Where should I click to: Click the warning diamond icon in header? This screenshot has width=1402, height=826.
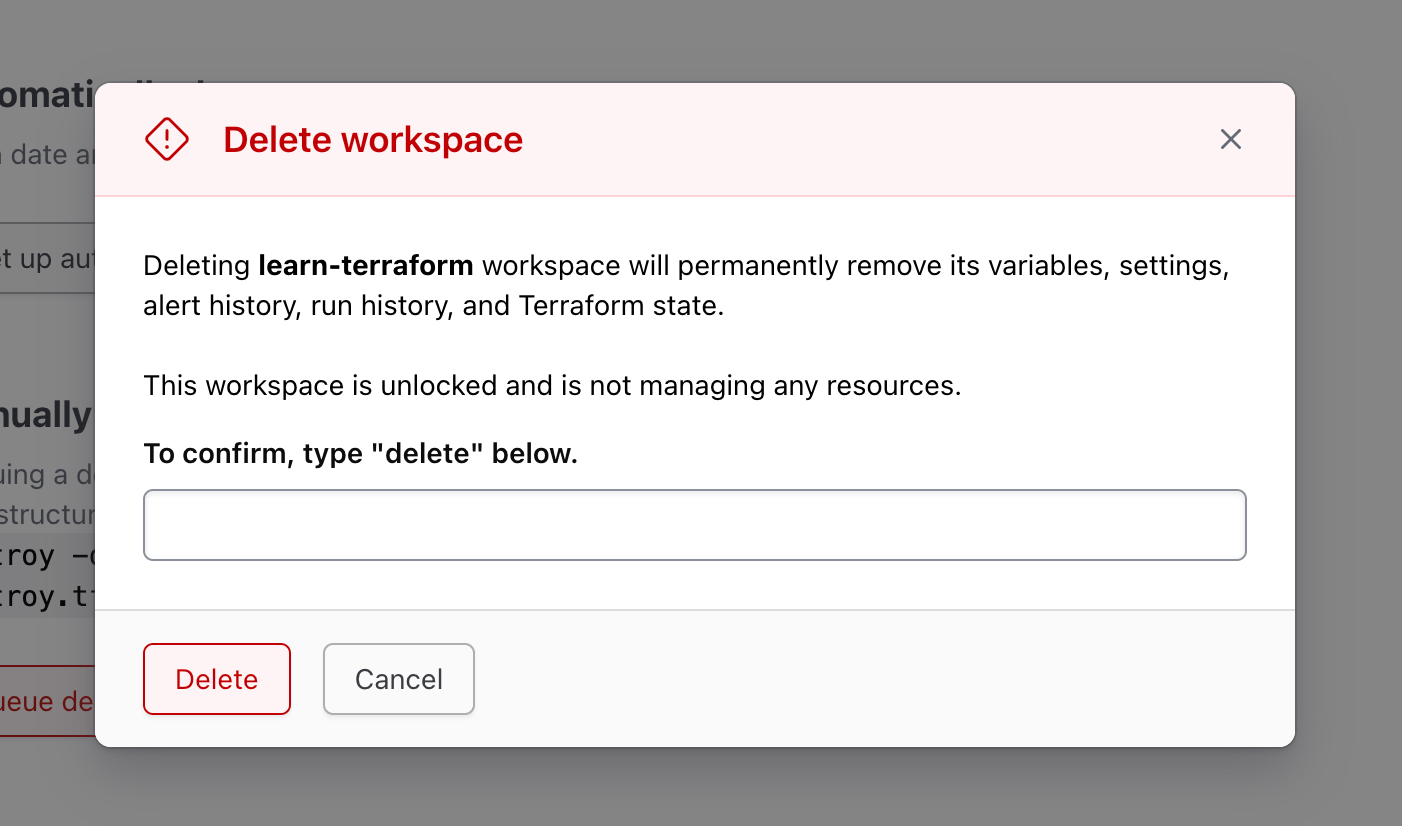[x=167, y=139]
